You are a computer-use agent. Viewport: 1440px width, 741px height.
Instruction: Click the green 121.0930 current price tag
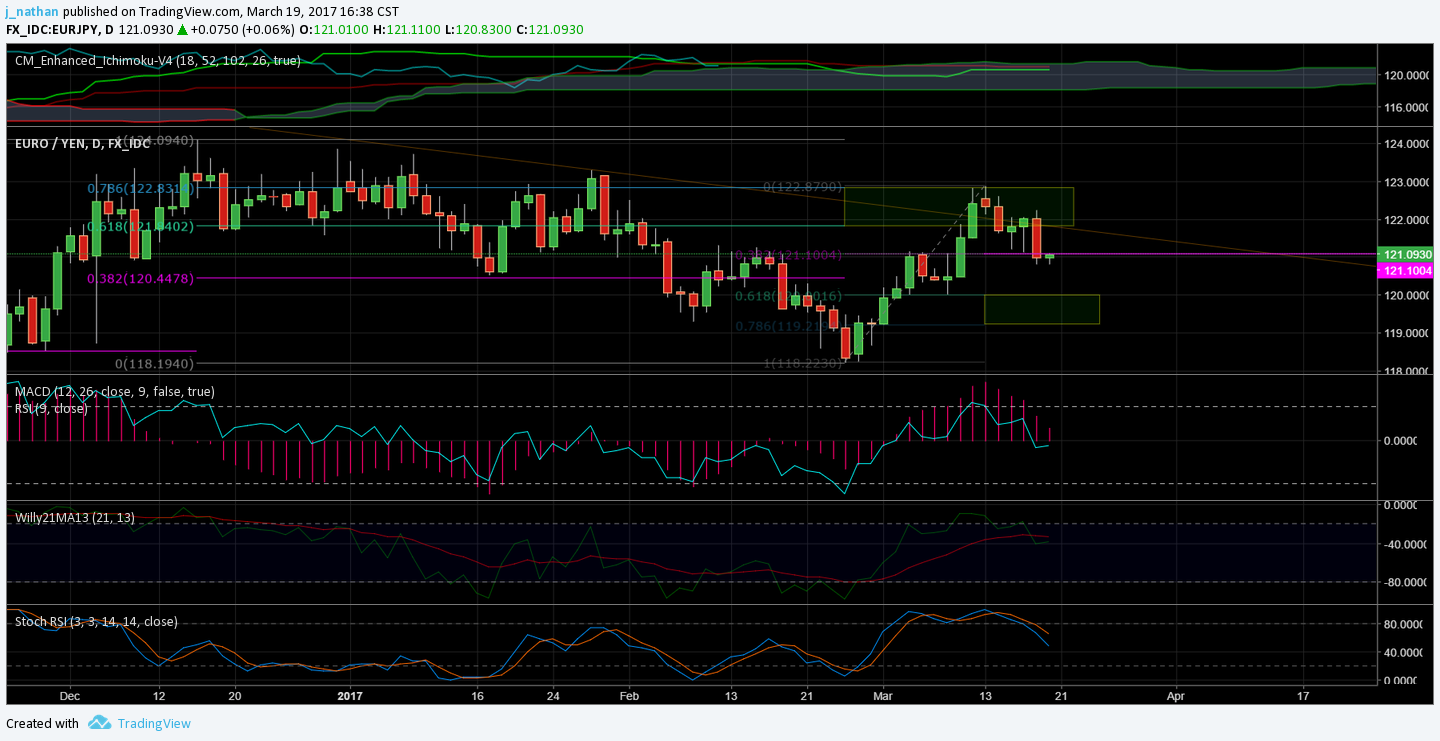(1406, 254)
